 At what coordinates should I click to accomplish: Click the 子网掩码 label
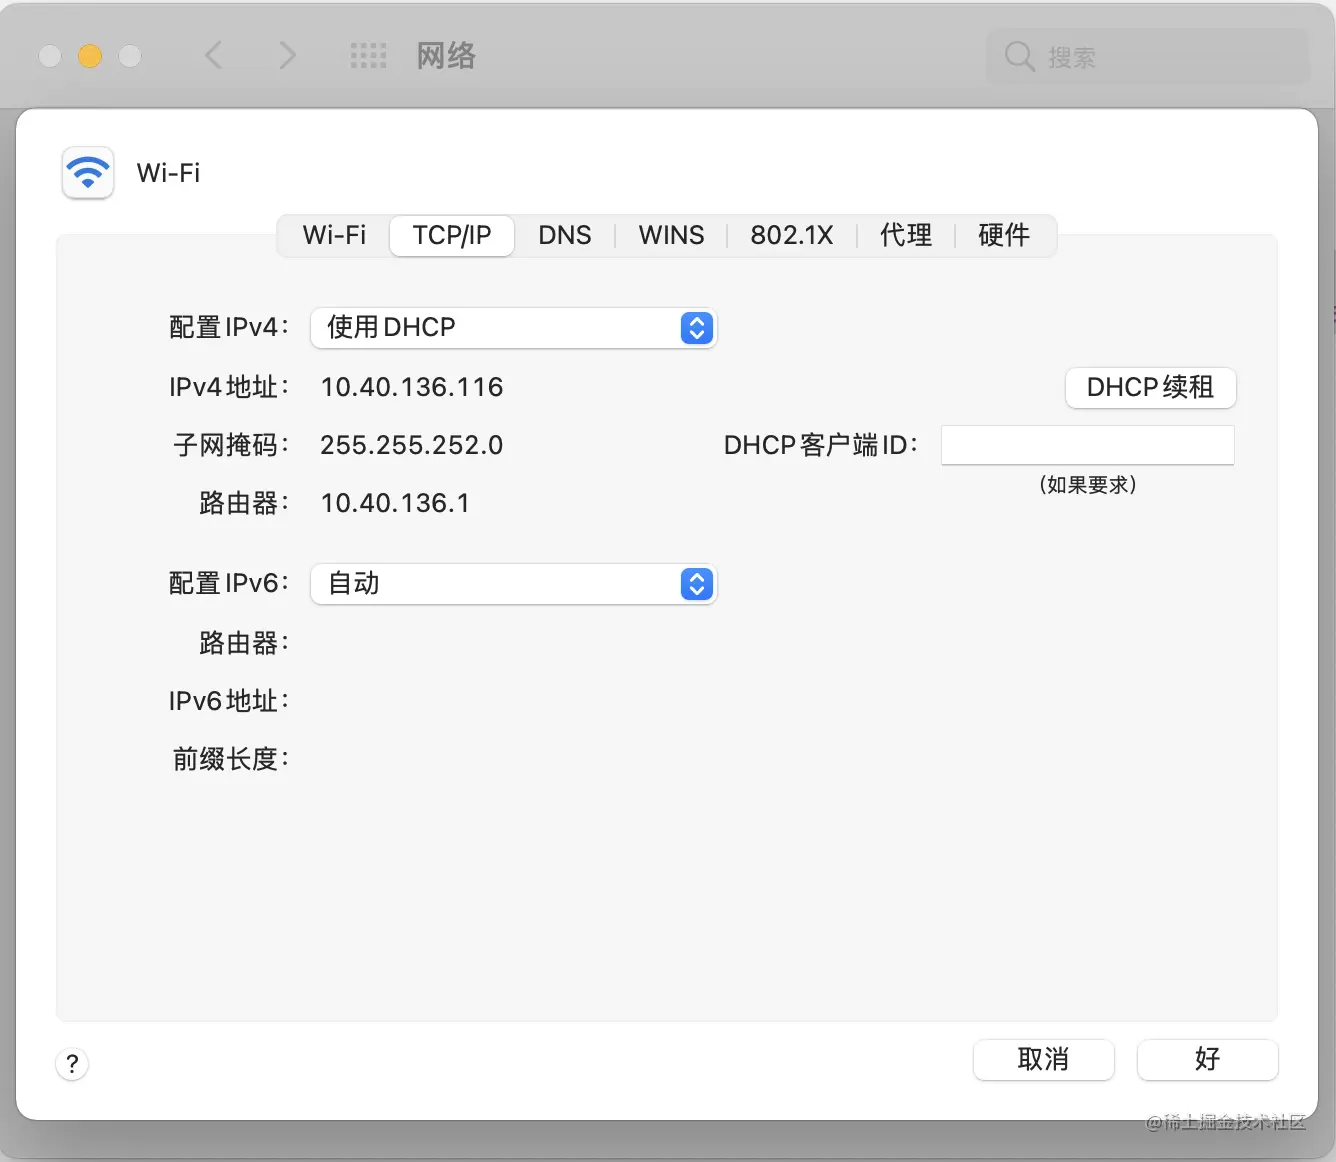click(x=231, y=446)
